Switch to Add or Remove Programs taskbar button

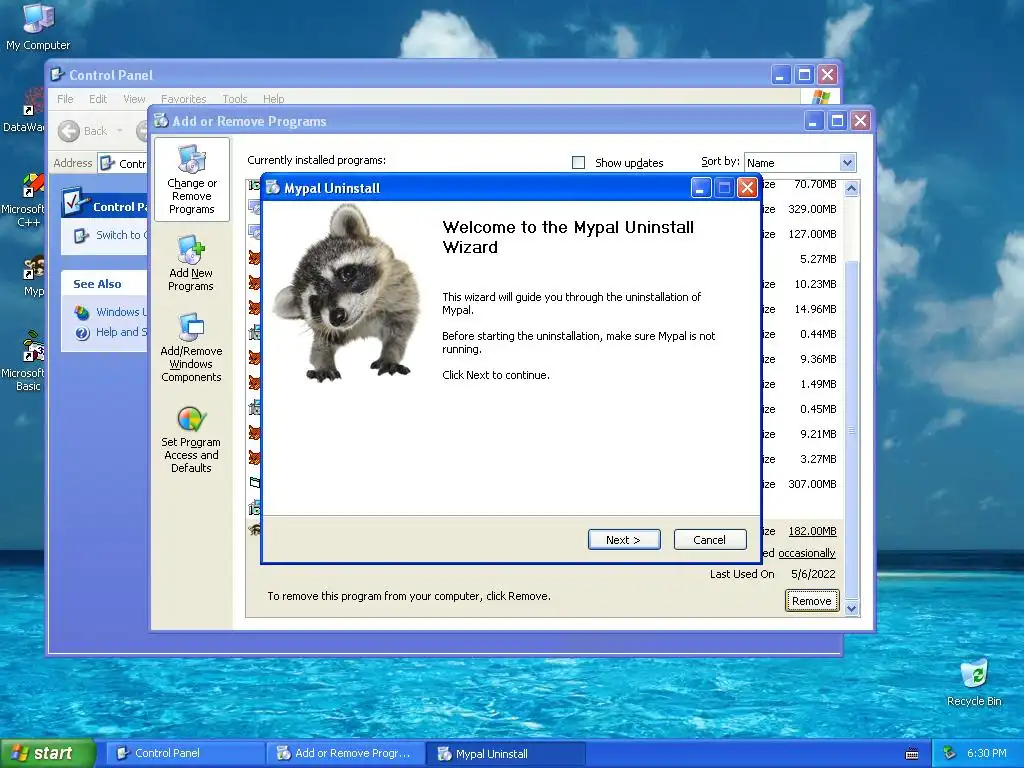coord(345,753)
